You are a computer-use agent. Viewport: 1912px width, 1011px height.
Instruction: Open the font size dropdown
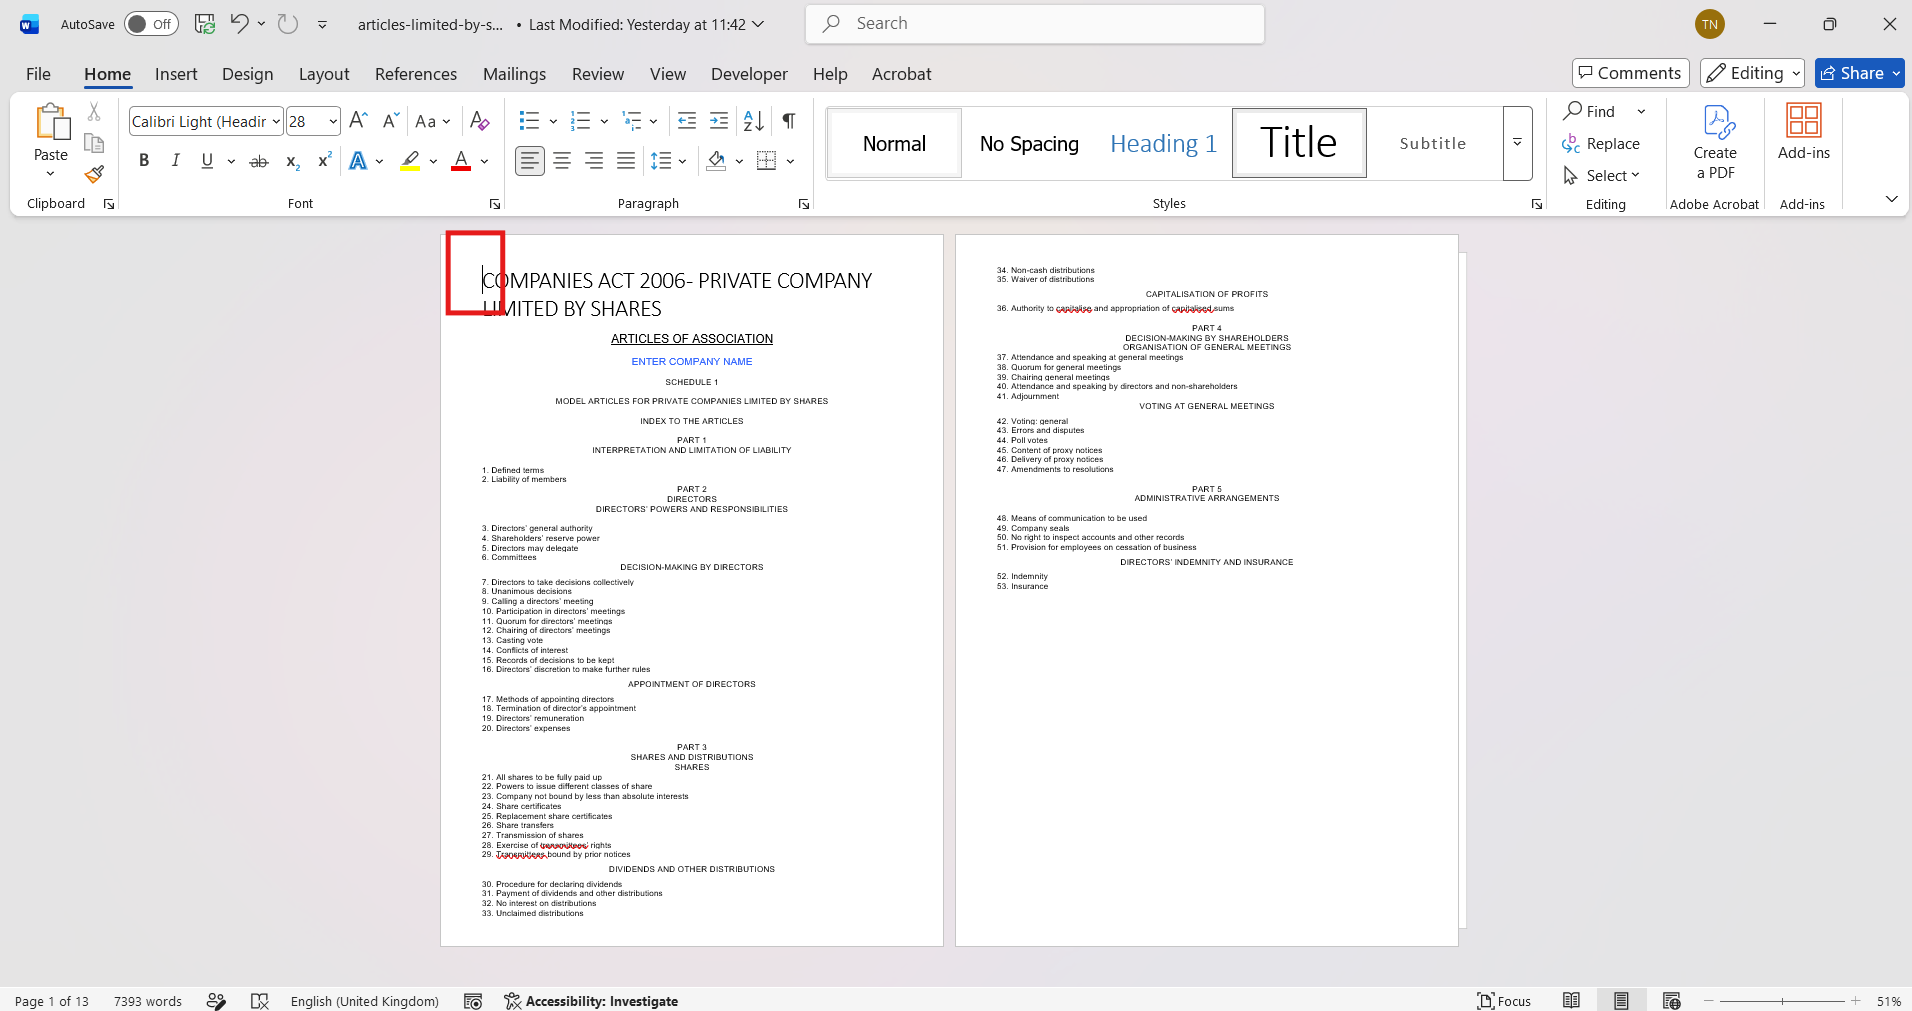[333, 122]
